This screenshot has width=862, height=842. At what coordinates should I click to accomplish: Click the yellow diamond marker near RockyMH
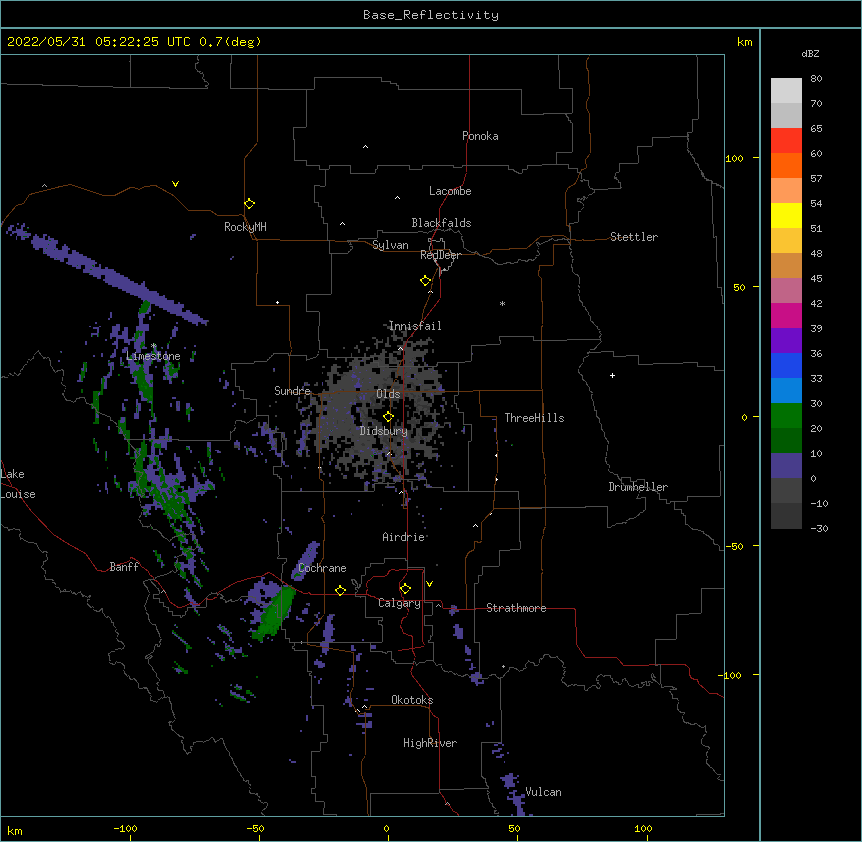(x=250, y=204)
